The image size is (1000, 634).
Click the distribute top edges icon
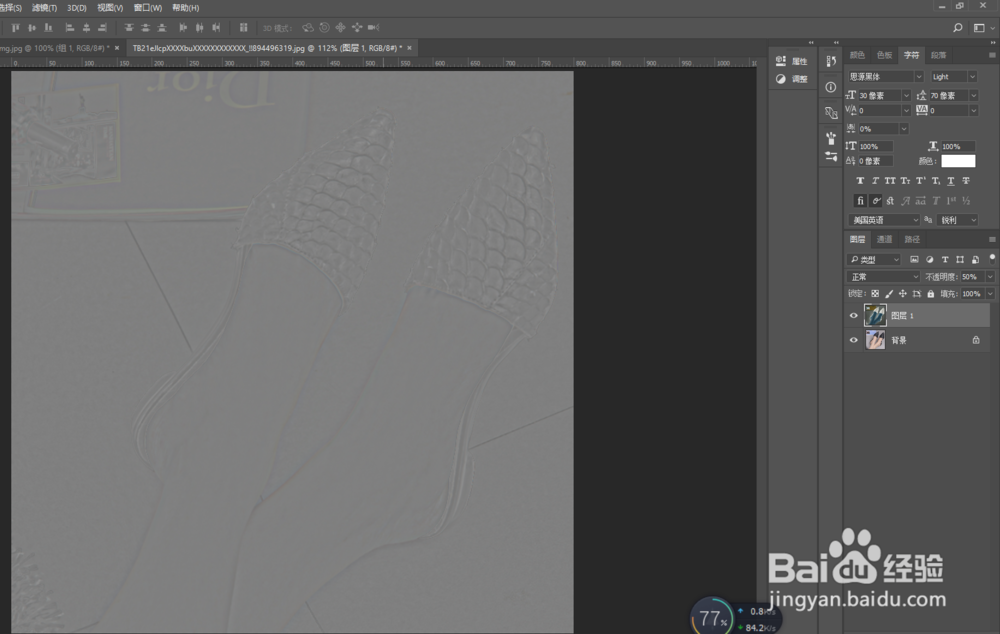(129, 27)
